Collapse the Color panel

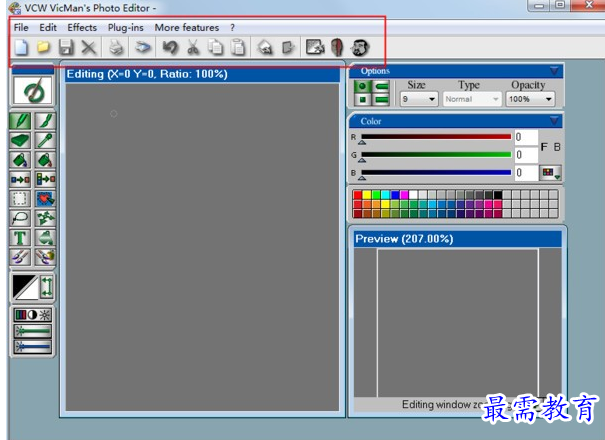click(x=554, y=121)
